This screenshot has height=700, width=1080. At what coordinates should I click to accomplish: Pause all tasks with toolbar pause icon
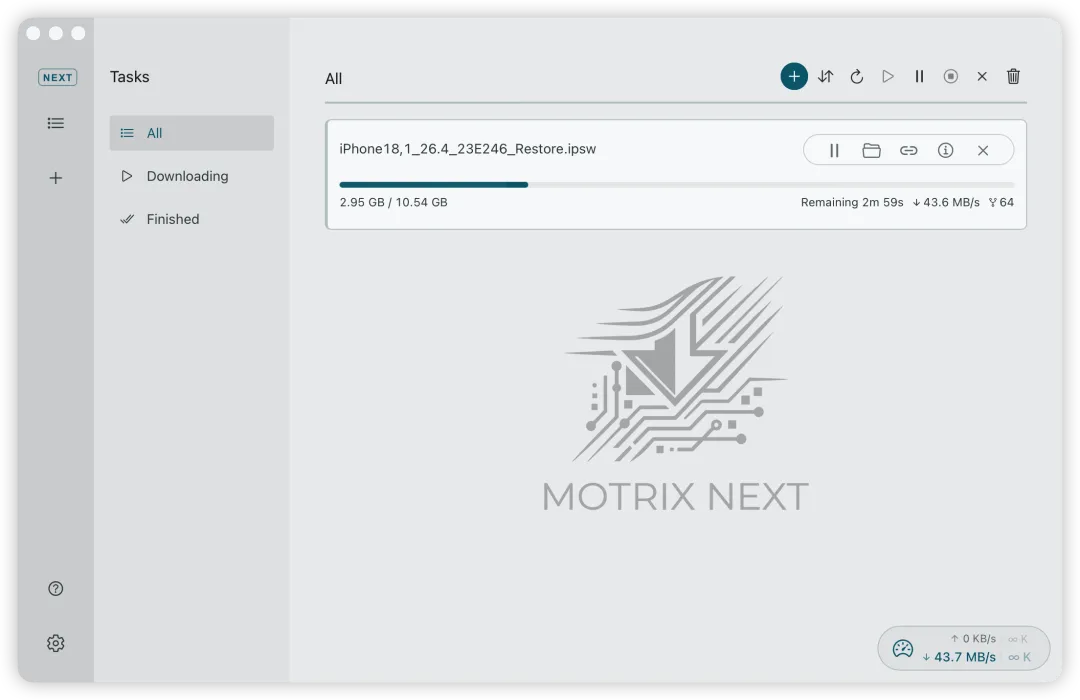(x=920, y=76)
